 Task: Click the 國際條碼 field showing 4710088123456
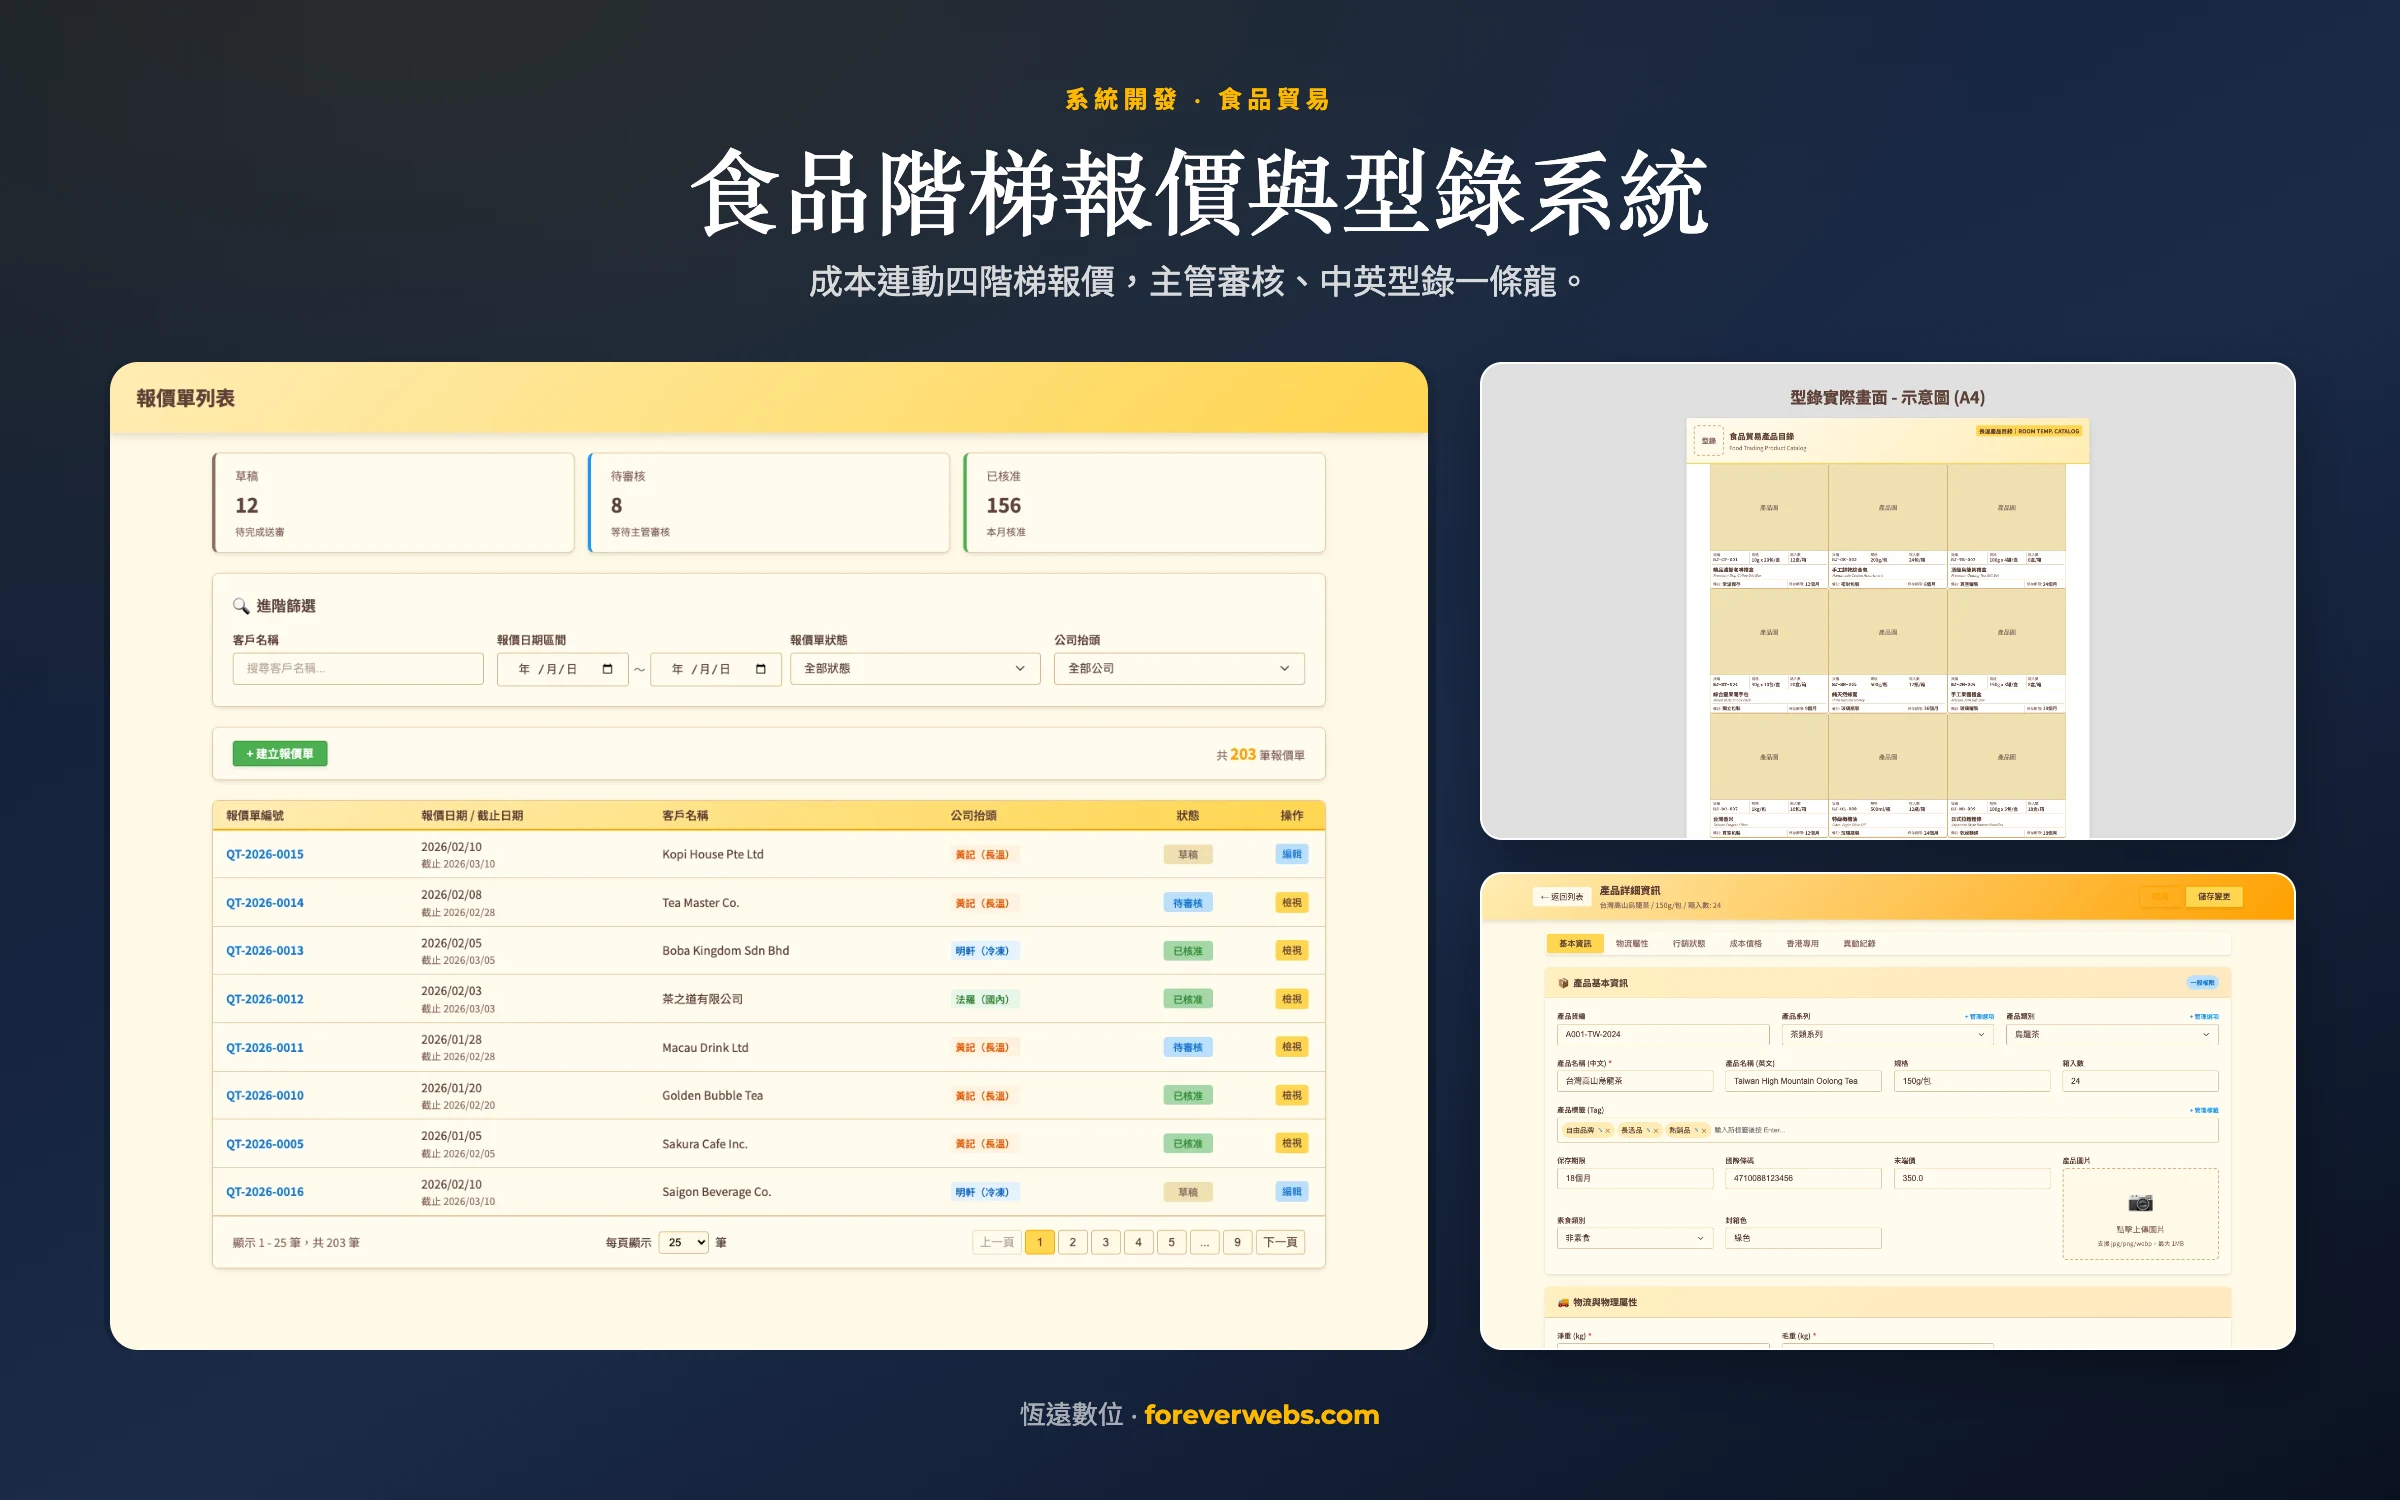(x=1803, y=1178)
